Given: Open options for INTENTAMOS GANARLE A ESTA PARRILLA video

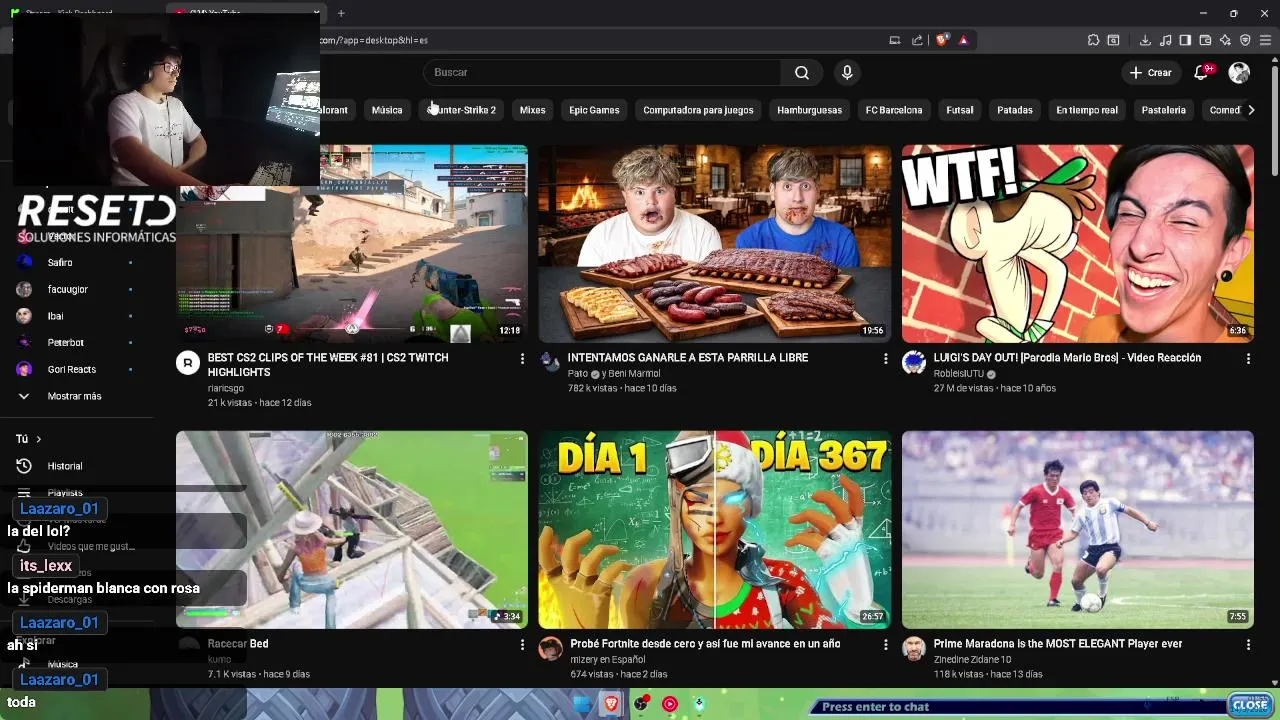Looking at the screenshot, I should [x=885, y=358].
